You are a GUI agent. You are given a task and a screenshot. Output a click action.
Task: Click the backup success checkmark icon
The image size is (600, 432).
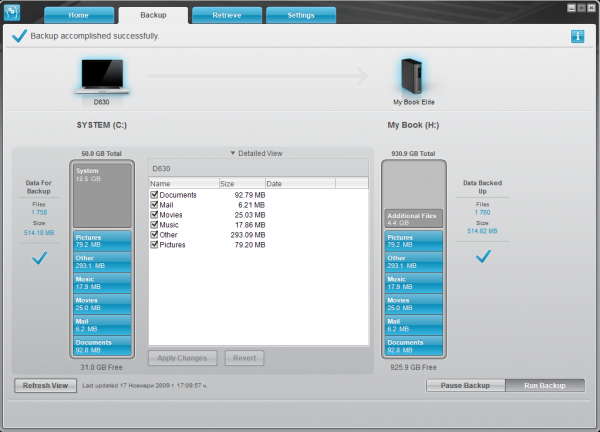(x=19, y=36)
